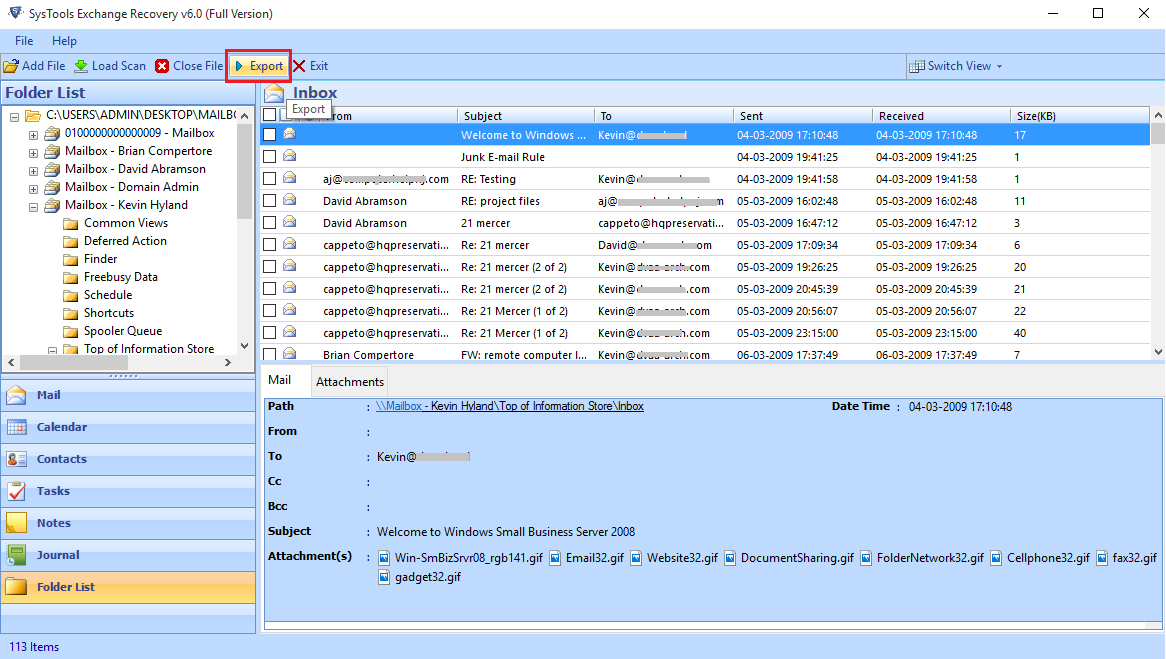Click the Win-SmBizSrvr08_rgb141.gif attachment icon
This screenshot has width=1166, height=659.
click(x=384, y=558)
